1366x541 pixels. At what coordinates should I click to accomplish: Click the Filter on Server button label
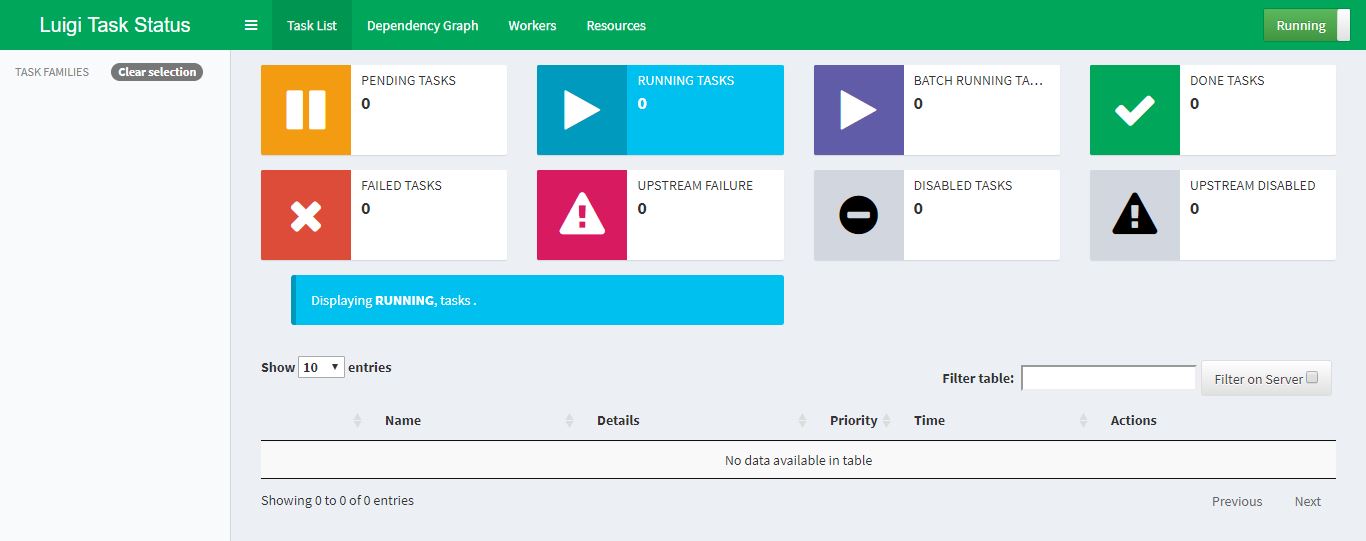(1258, 379)
